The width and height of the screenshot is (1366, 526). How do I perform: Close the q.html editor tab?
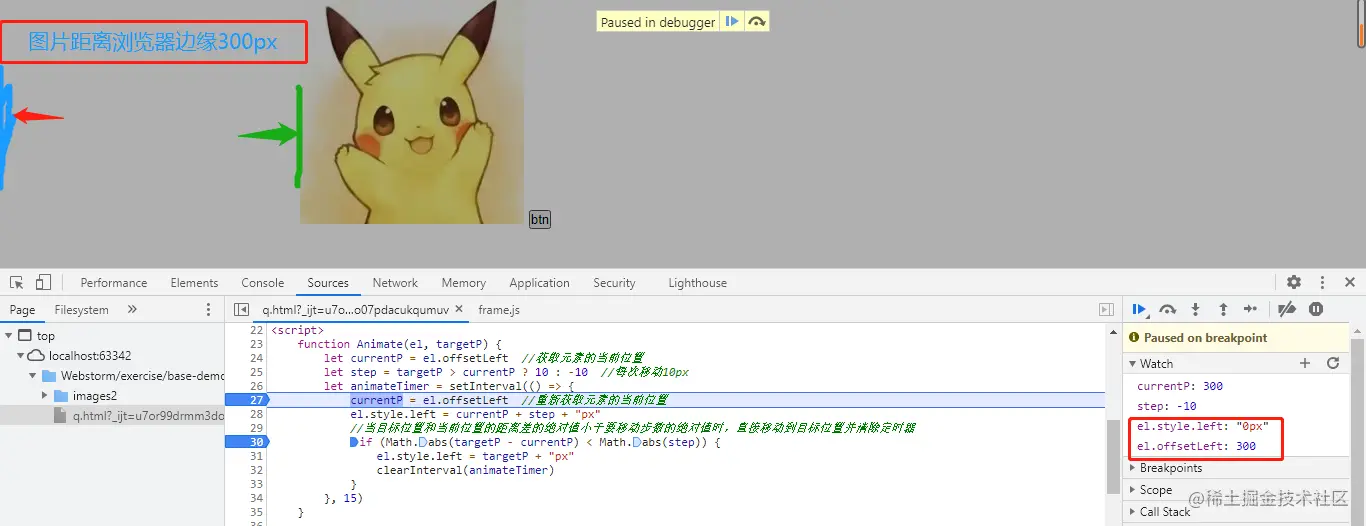pos(459,310)
